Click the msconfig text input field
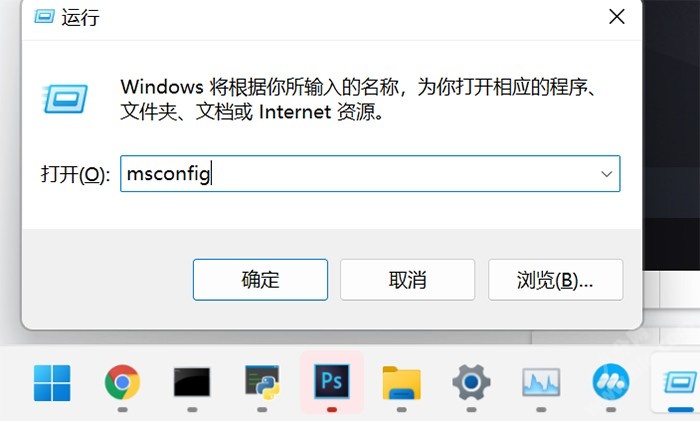The image size is (700, 421). (x=370, y=174)
